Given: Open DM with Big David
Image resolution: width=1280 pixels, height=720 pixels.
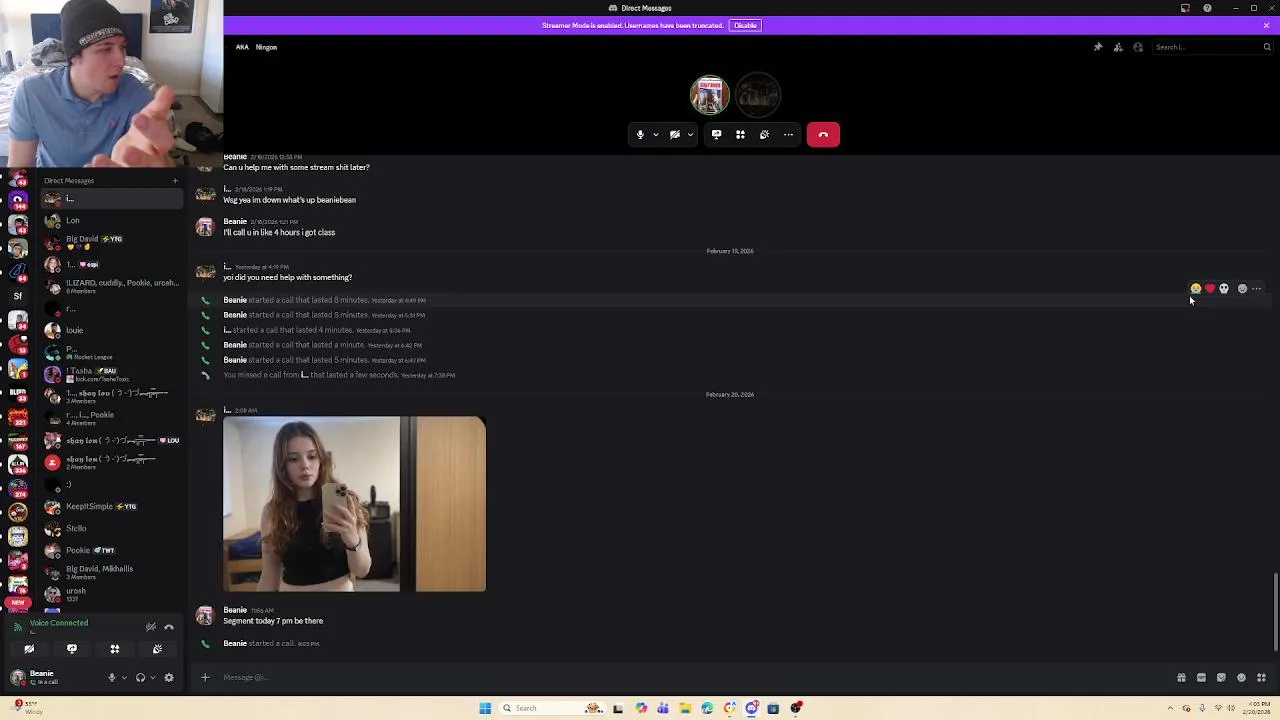Looking at the screenshot, I should tap(112, 242).
